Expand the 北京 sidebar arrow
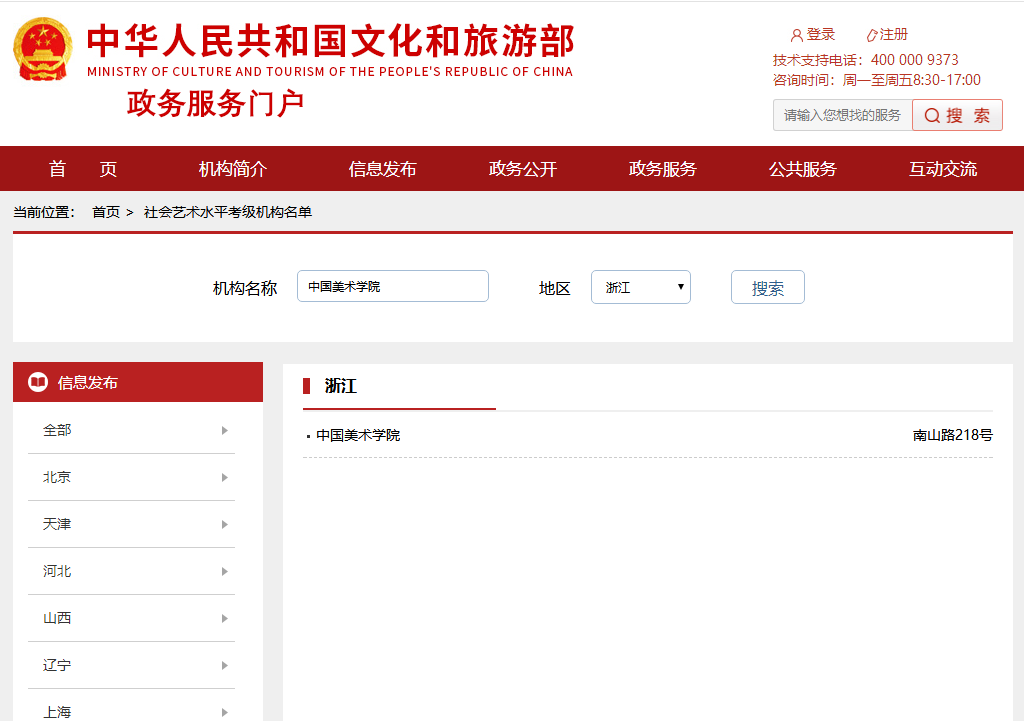 pos(224,477)
